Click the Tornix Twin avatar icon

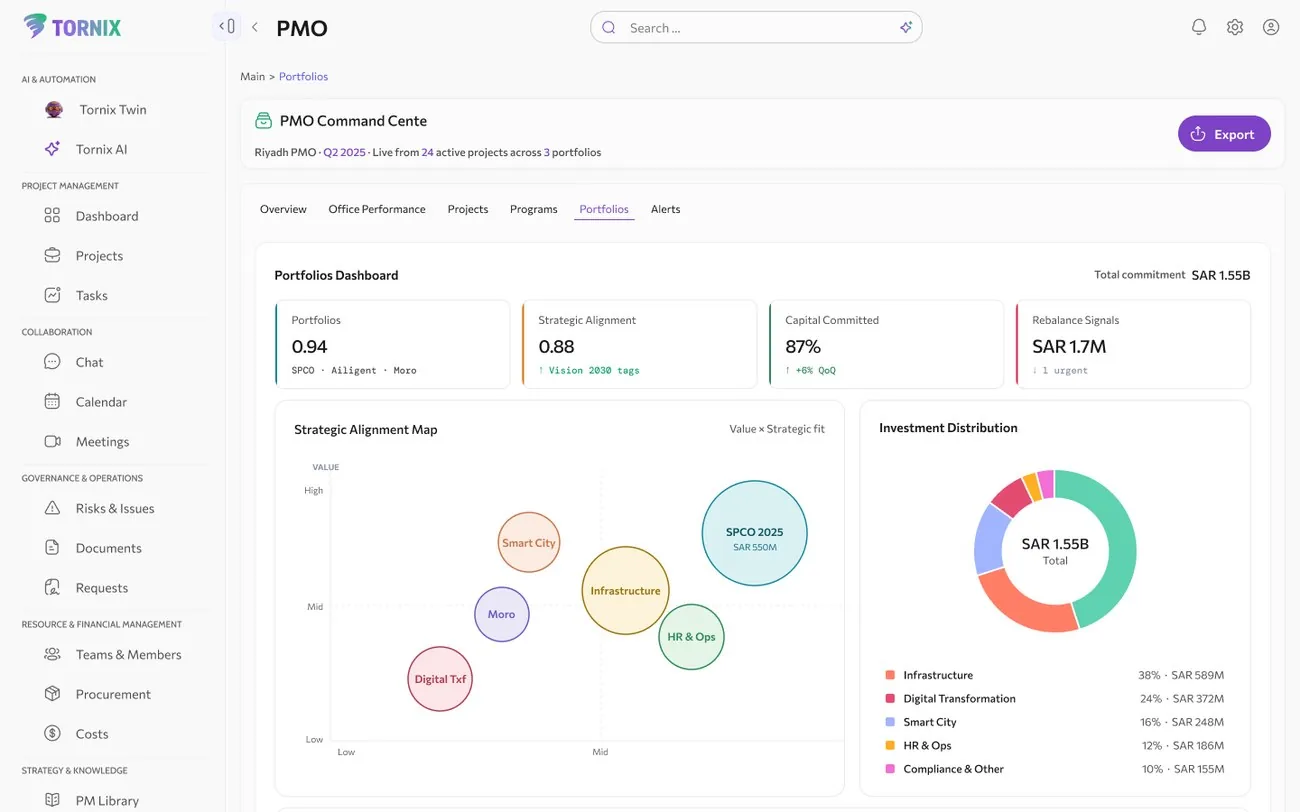point(54,110)
